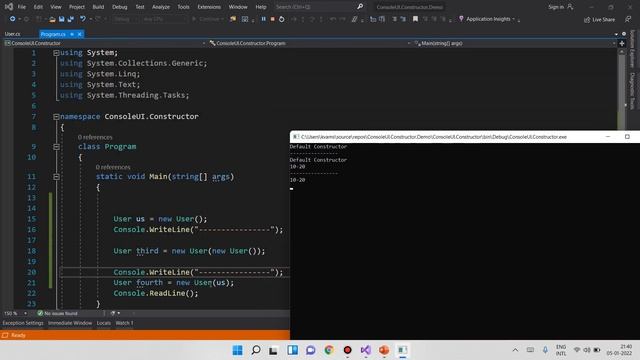This screenshot has width=640, height=360.
Task: Restart the debug session icon
Action: click(282, 19)
